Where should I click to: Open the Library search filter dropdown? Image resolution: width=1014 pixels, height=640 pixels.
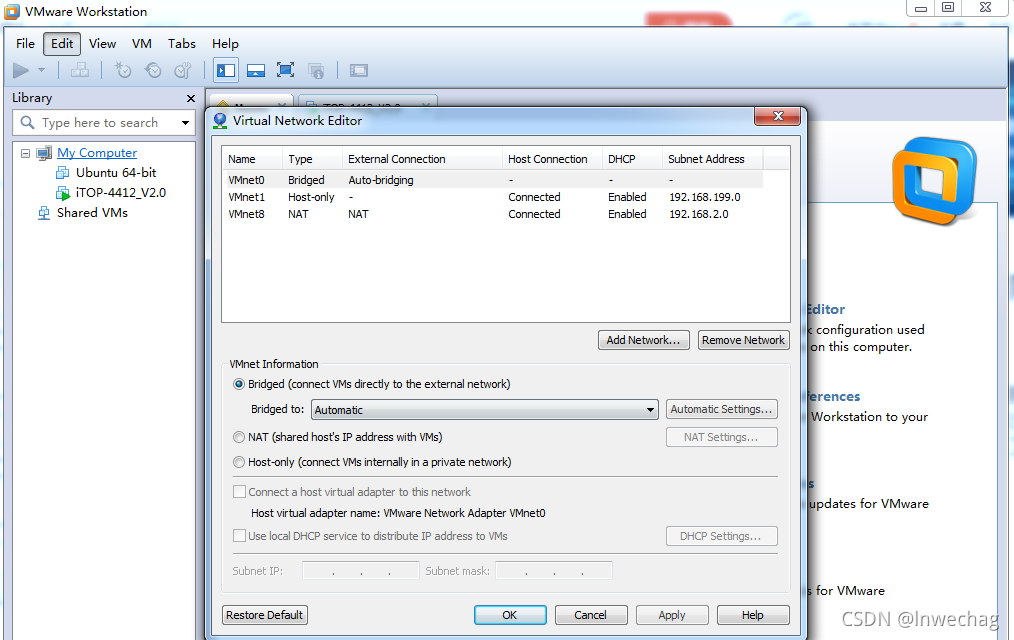[x=186, y=123]
